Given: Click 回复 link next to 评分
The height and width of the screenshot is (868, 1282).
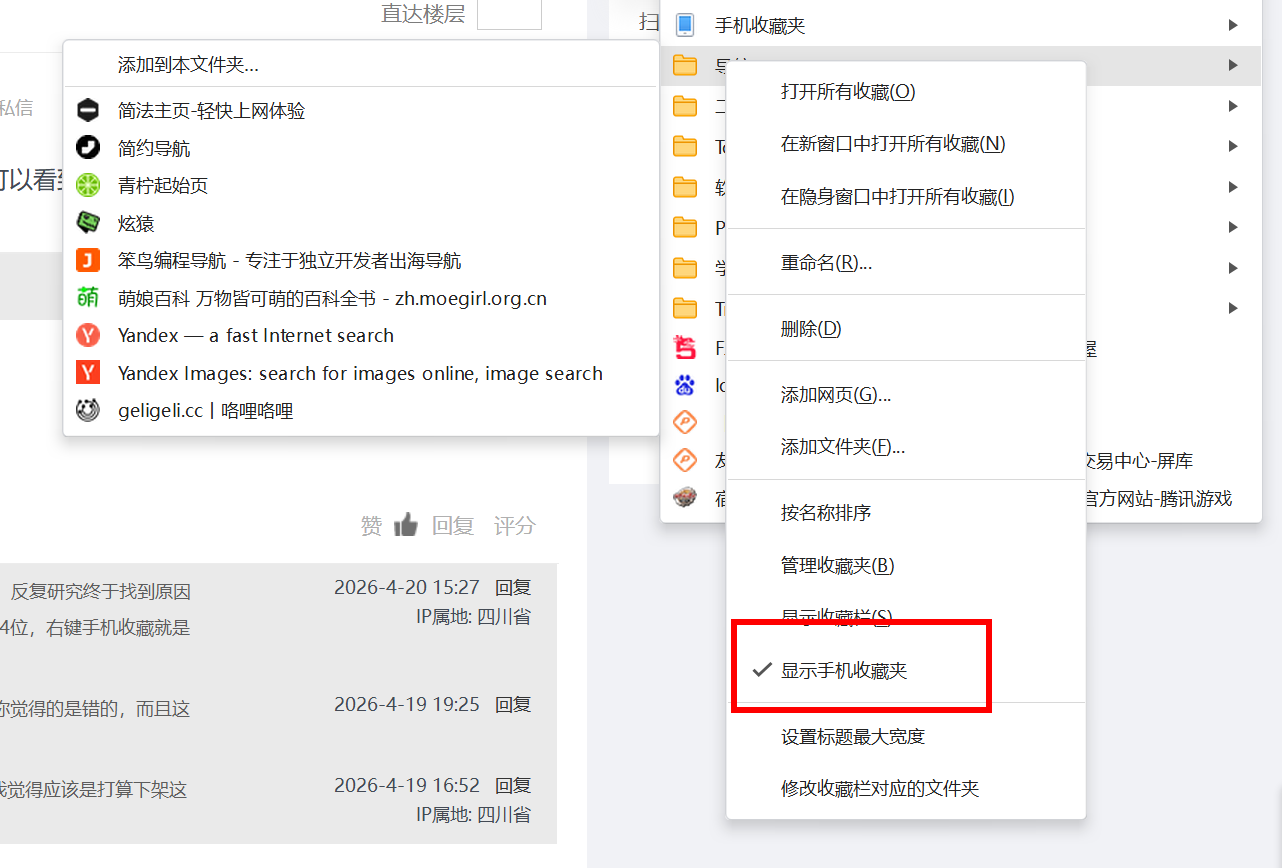Looking at the screenshot, I should pos(453,526).
